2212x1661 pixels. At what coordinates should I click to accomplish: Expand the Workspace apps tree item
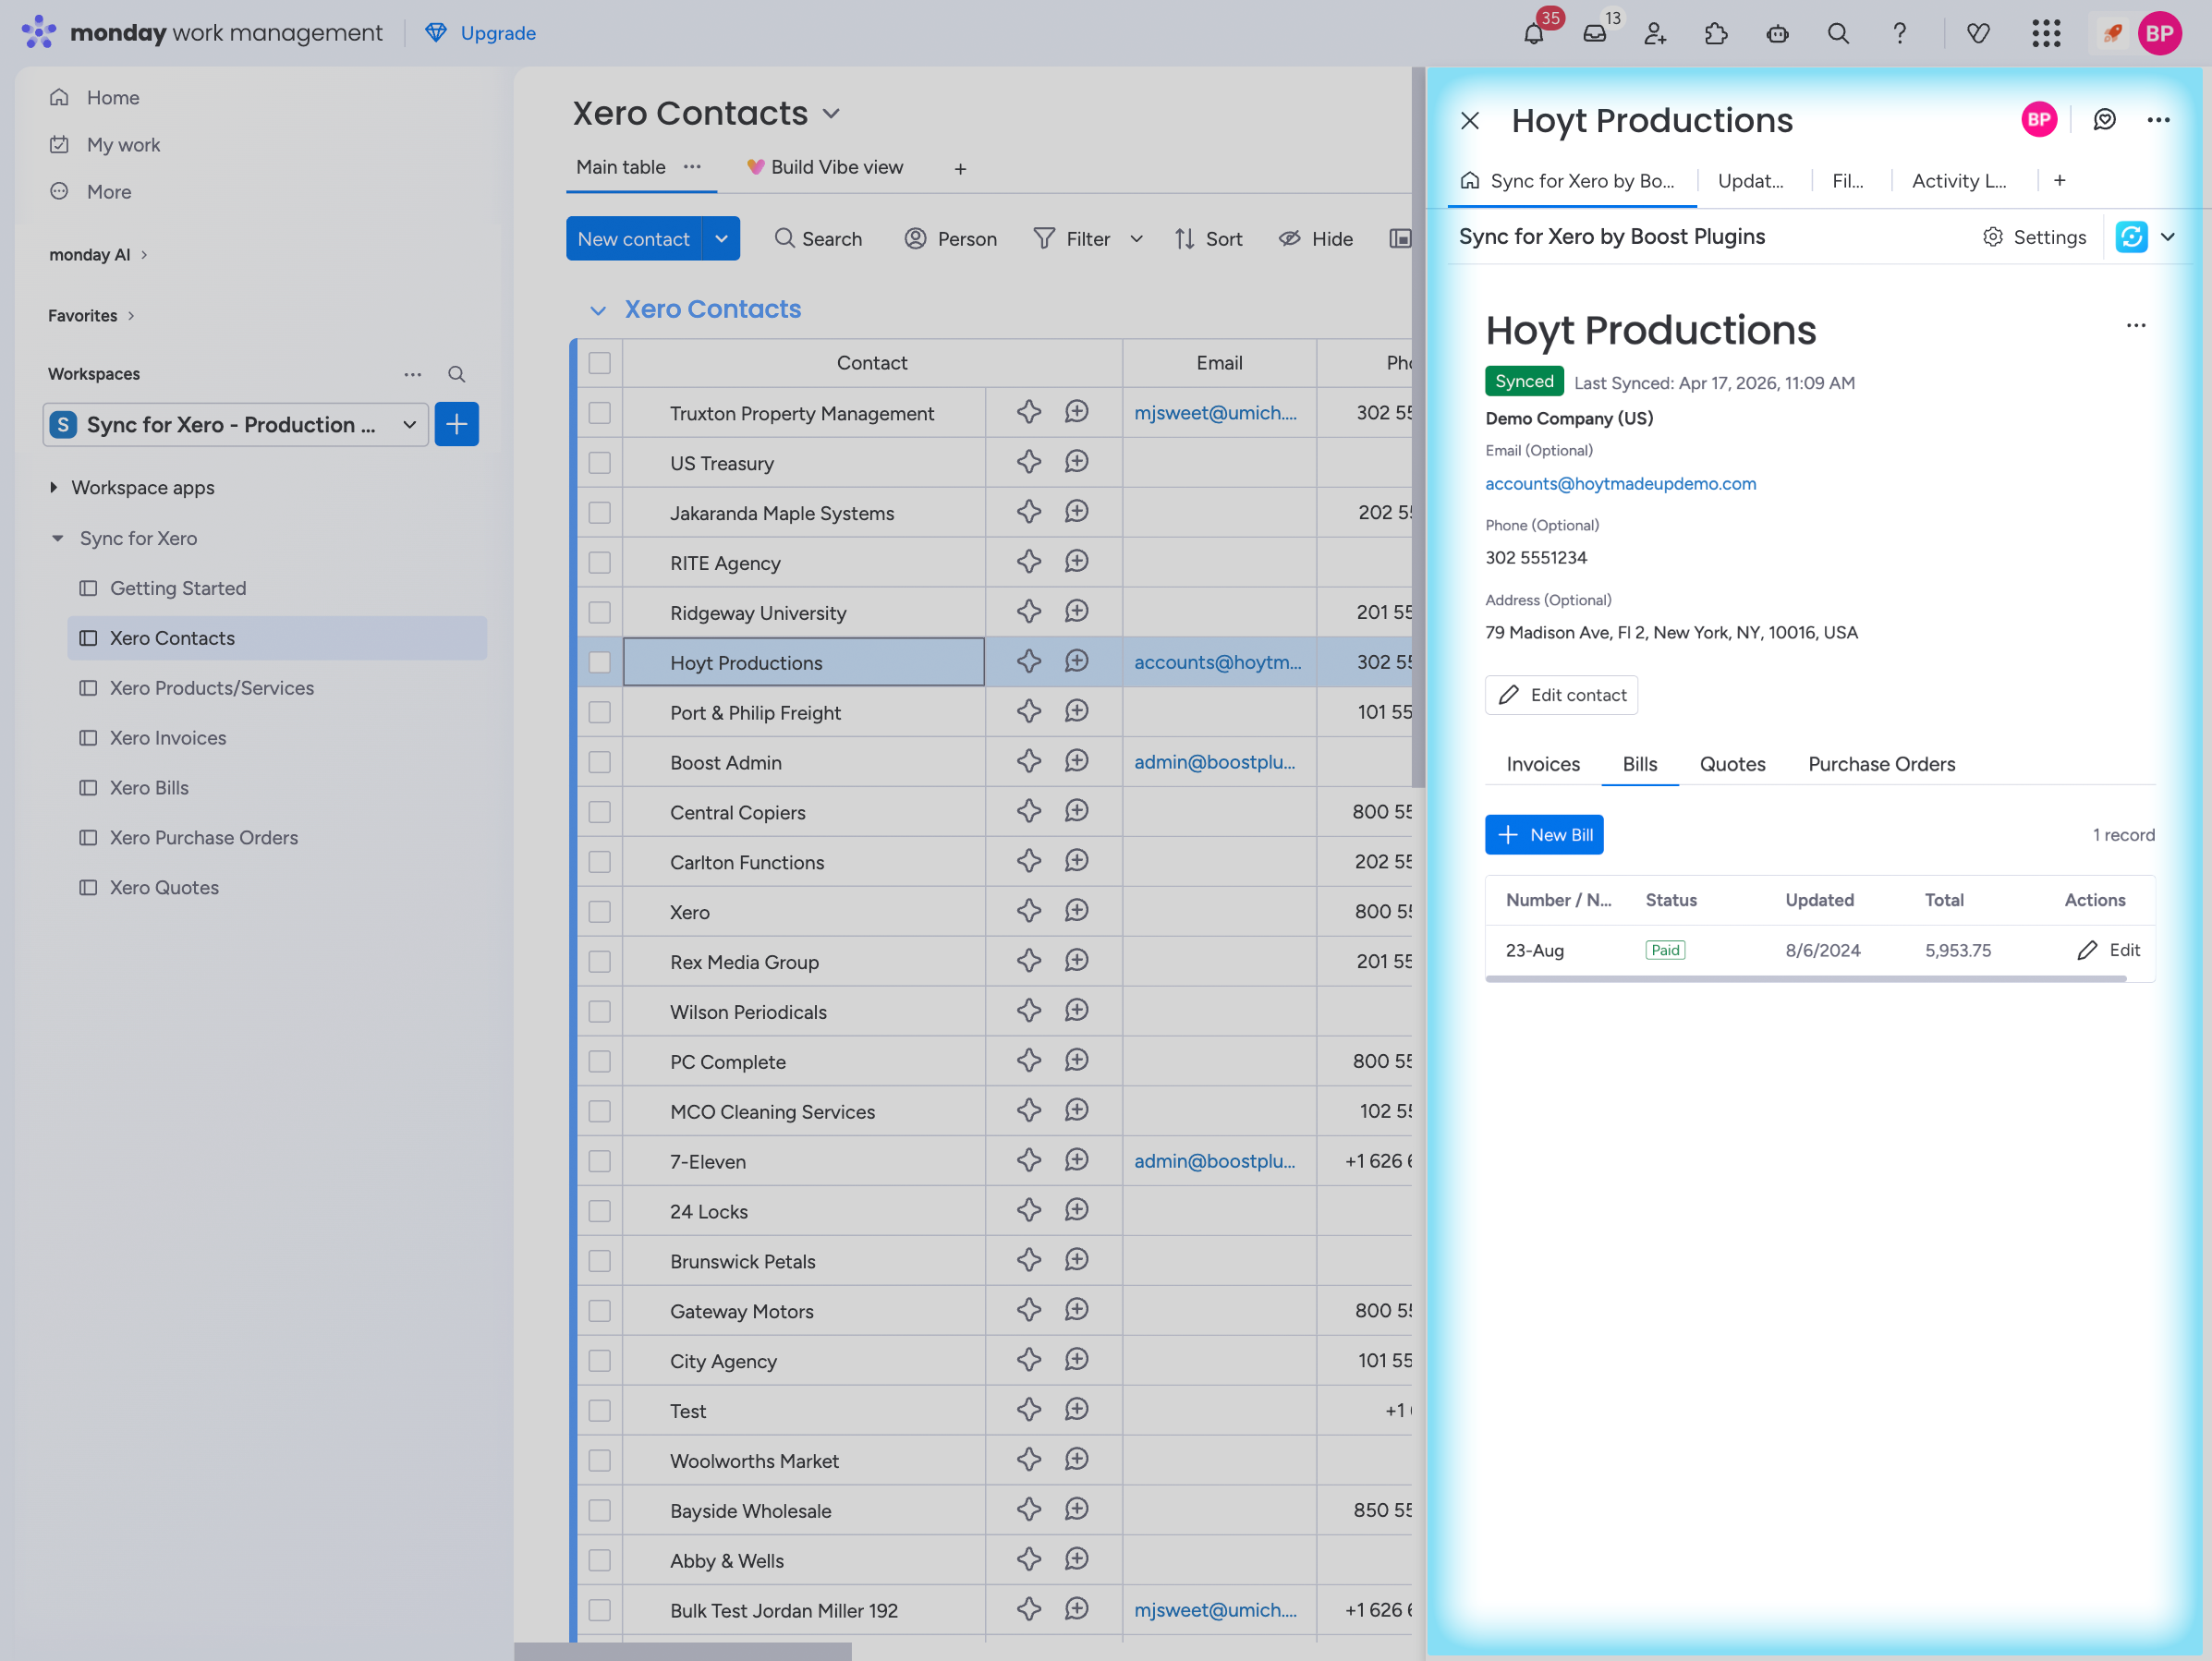pyautogui.click(x=54, y=487)
